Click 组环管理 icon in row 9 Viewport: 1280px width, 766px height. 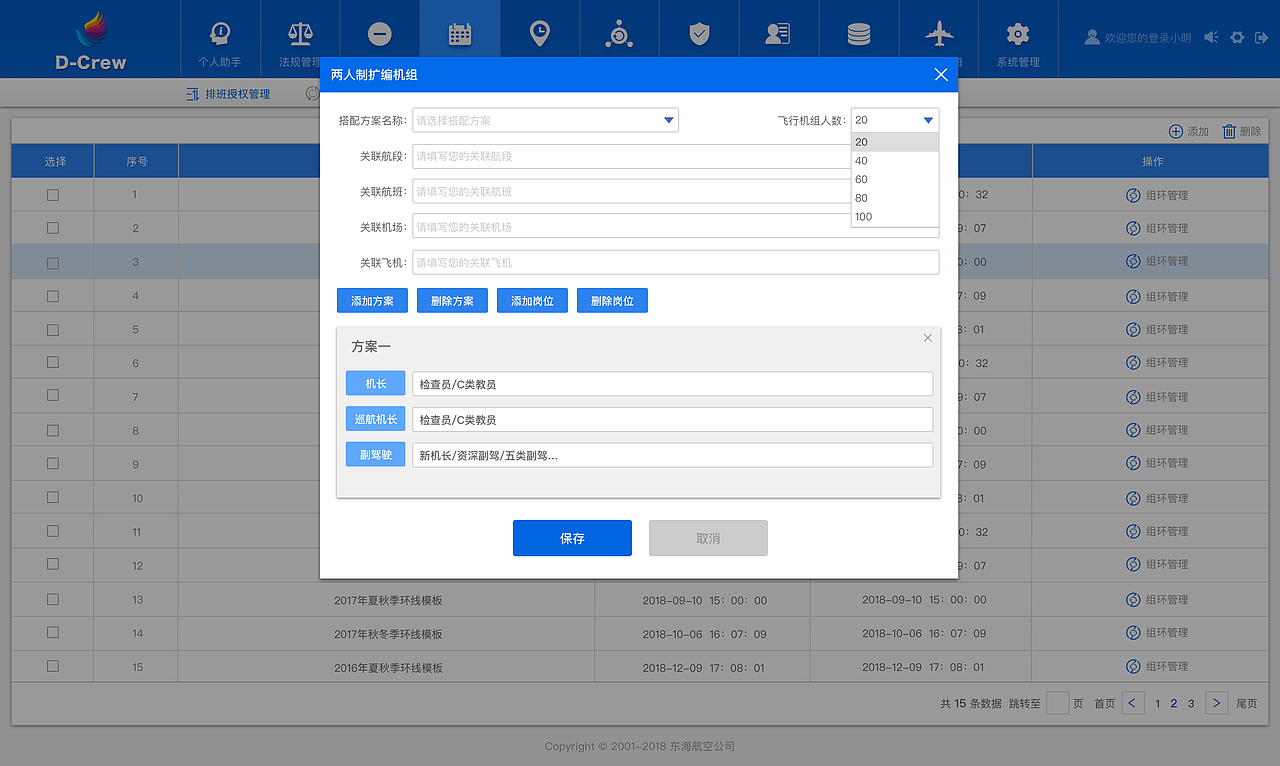(1133, 463)
